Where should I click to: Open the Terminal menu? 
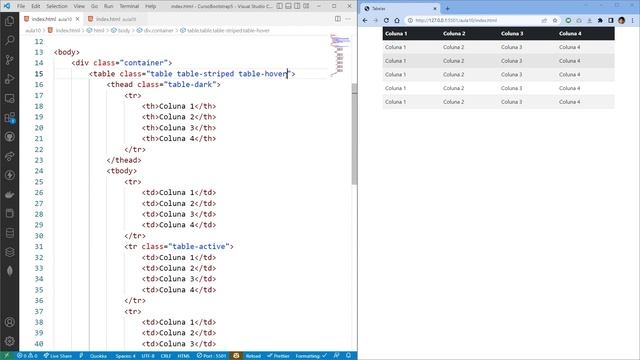[129, 6]
